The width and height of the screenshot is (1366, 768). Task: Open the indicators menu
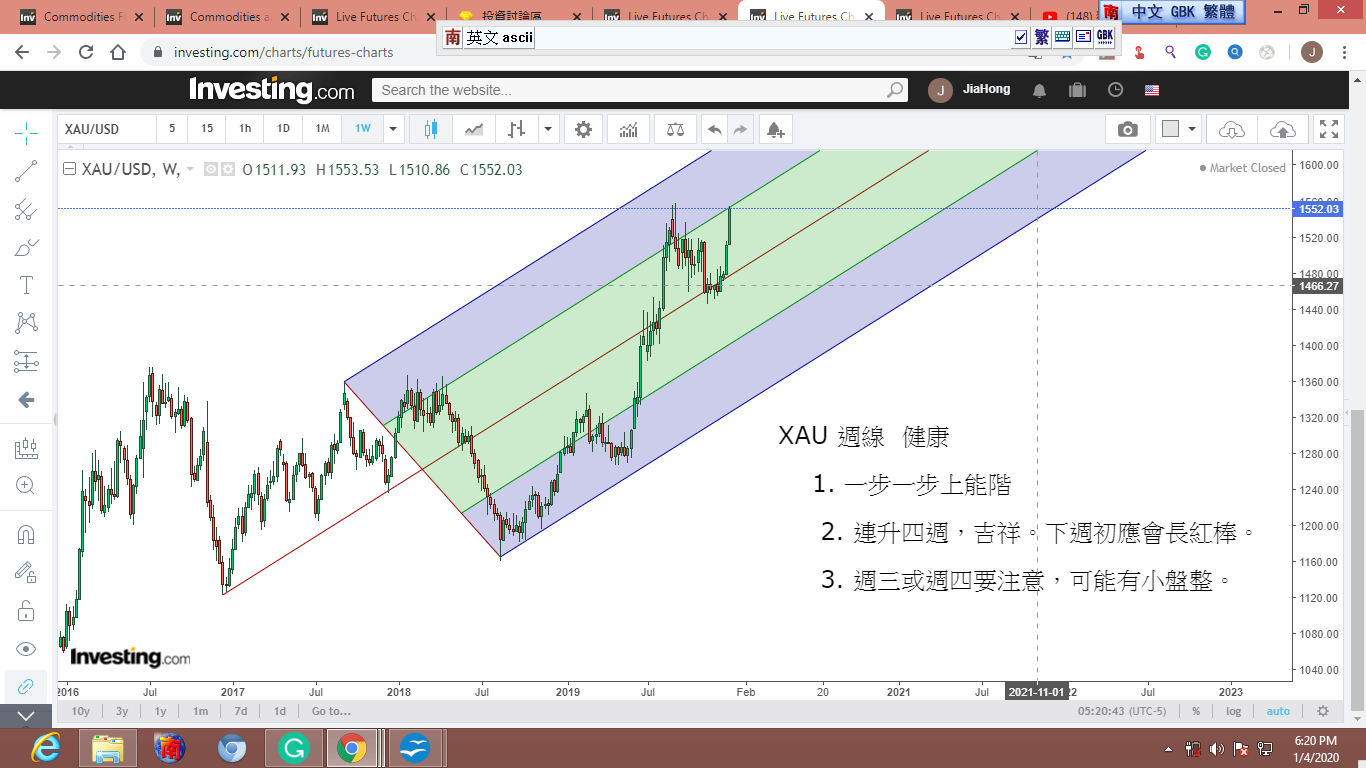tap(629, 129)
